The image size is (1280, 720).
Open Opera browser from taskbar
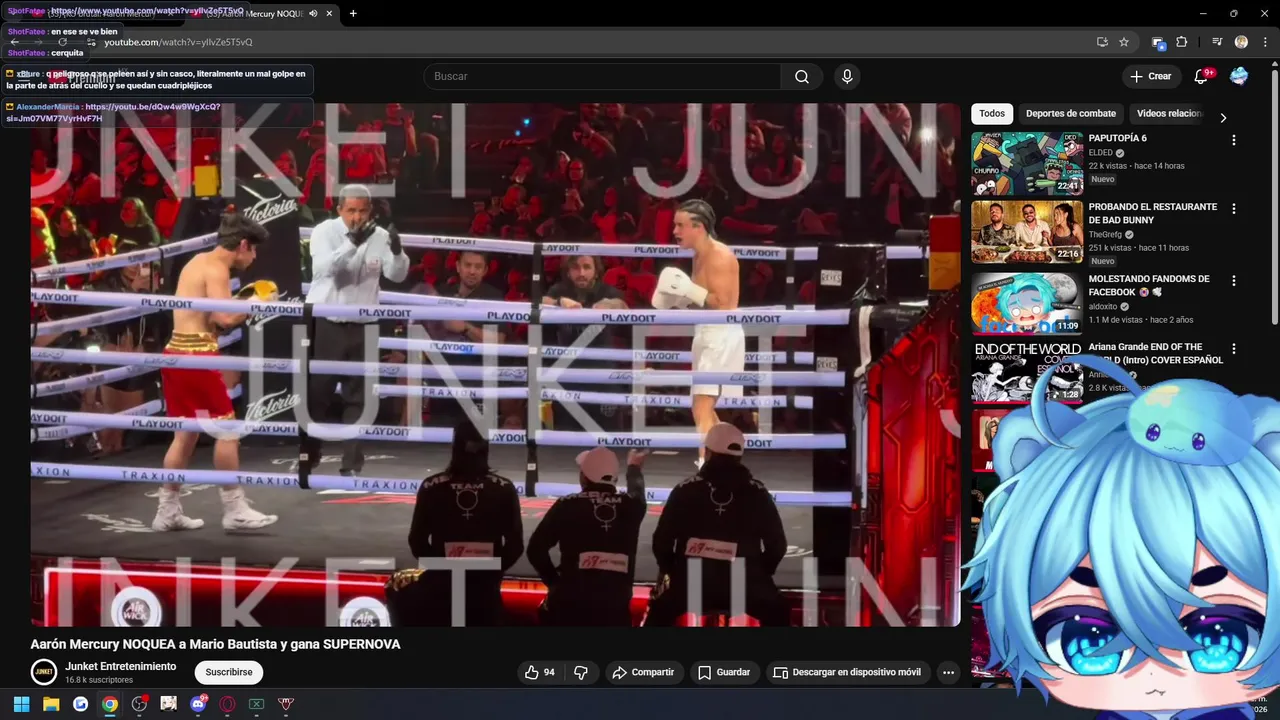[227, 704]
